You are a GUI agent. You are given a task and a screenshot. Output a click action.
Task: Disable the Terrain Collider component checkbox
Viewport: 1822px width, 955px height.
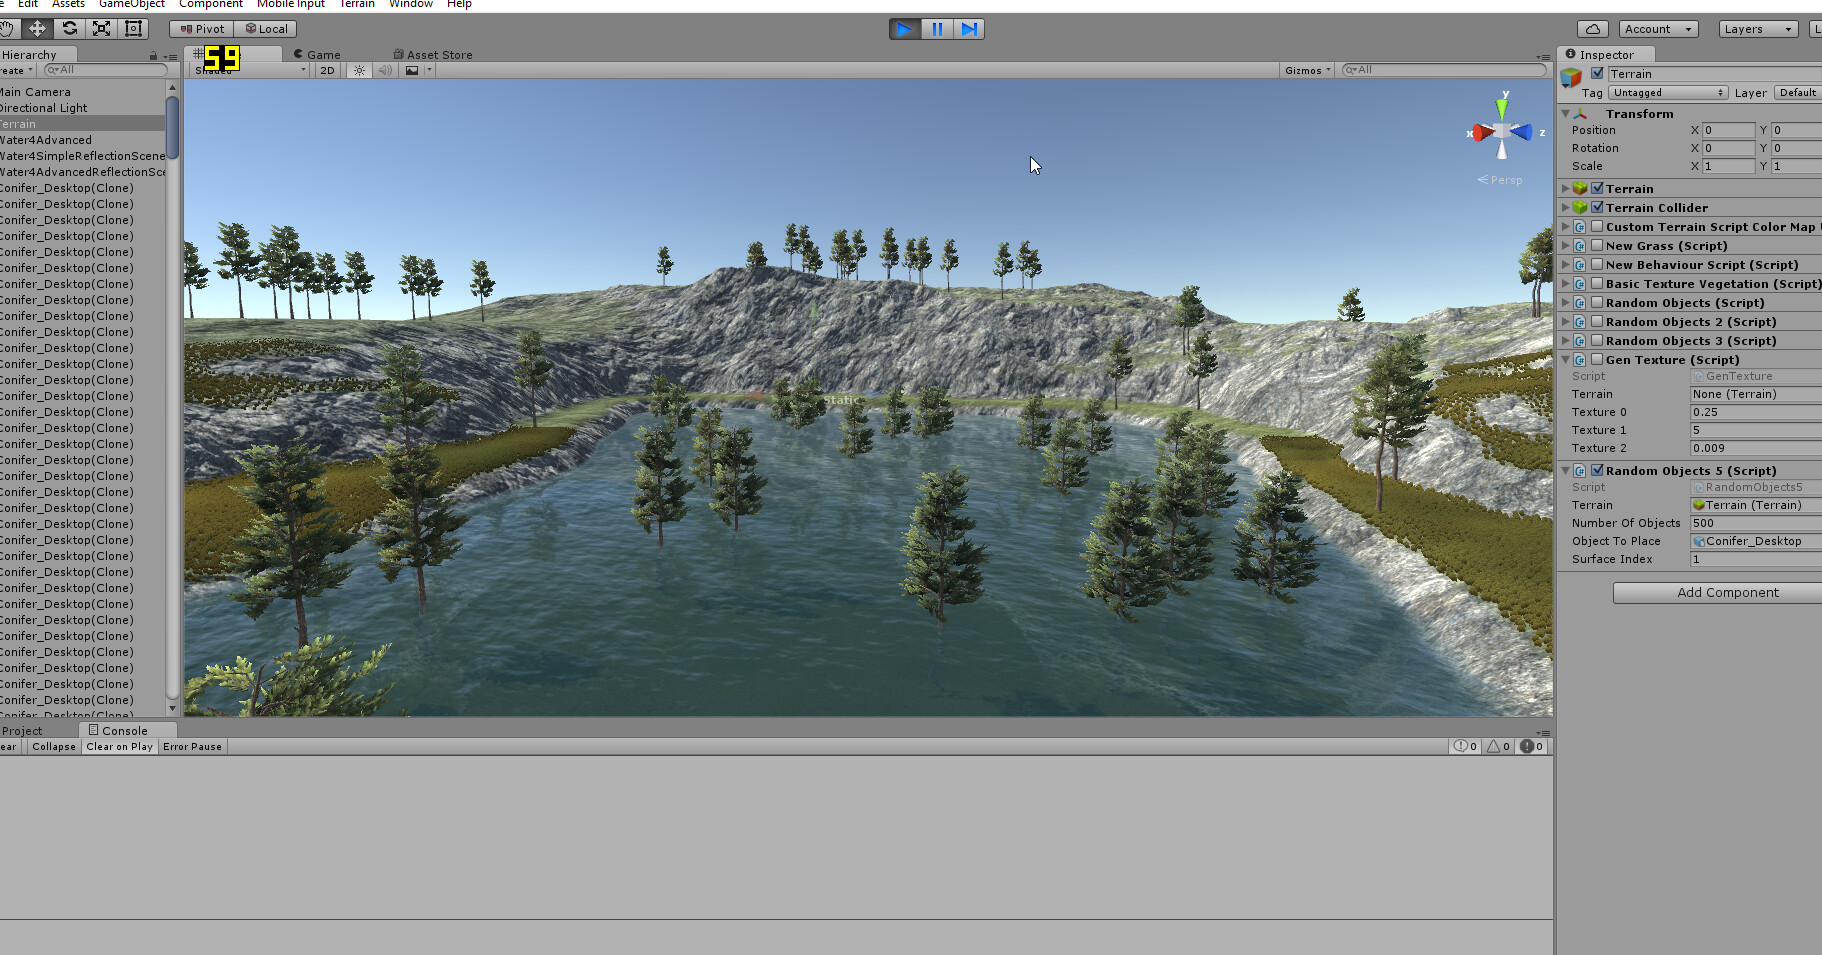(1597, 207)
